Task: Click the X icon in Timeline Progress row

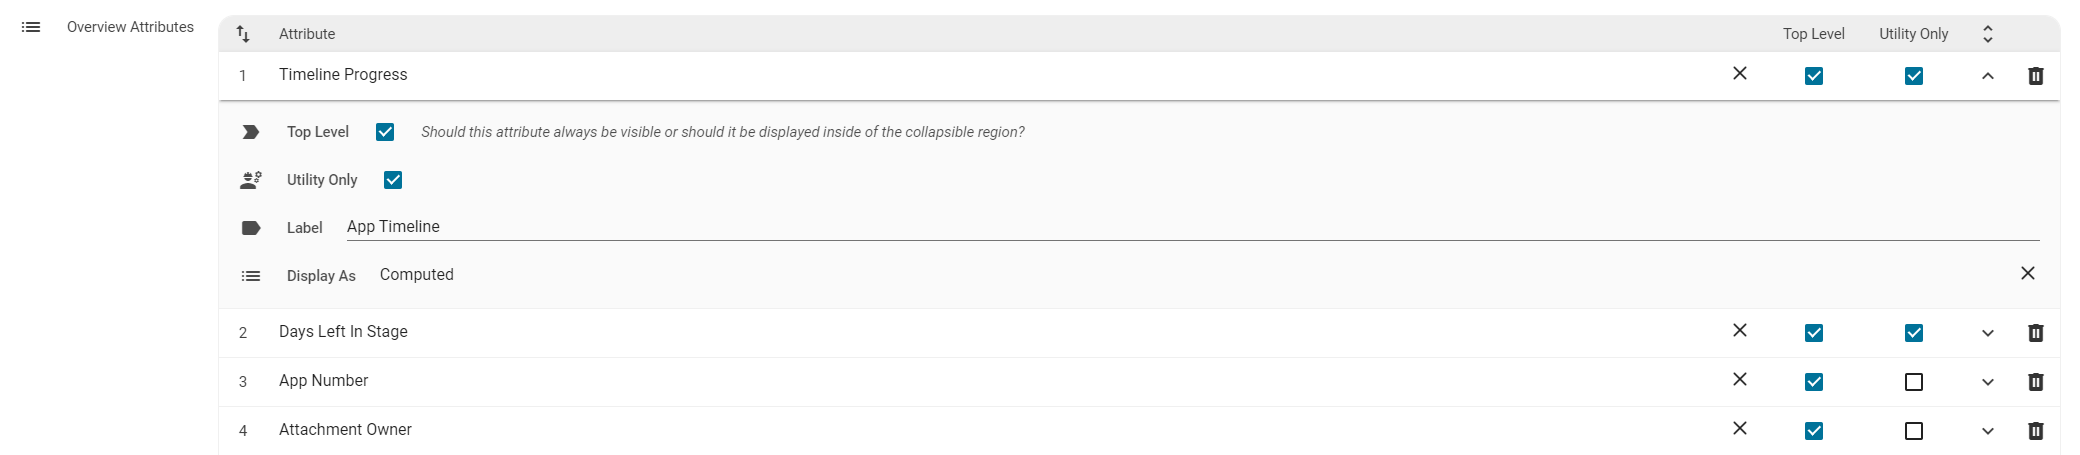Action: pyautogui.click(x=1740, y=74)
